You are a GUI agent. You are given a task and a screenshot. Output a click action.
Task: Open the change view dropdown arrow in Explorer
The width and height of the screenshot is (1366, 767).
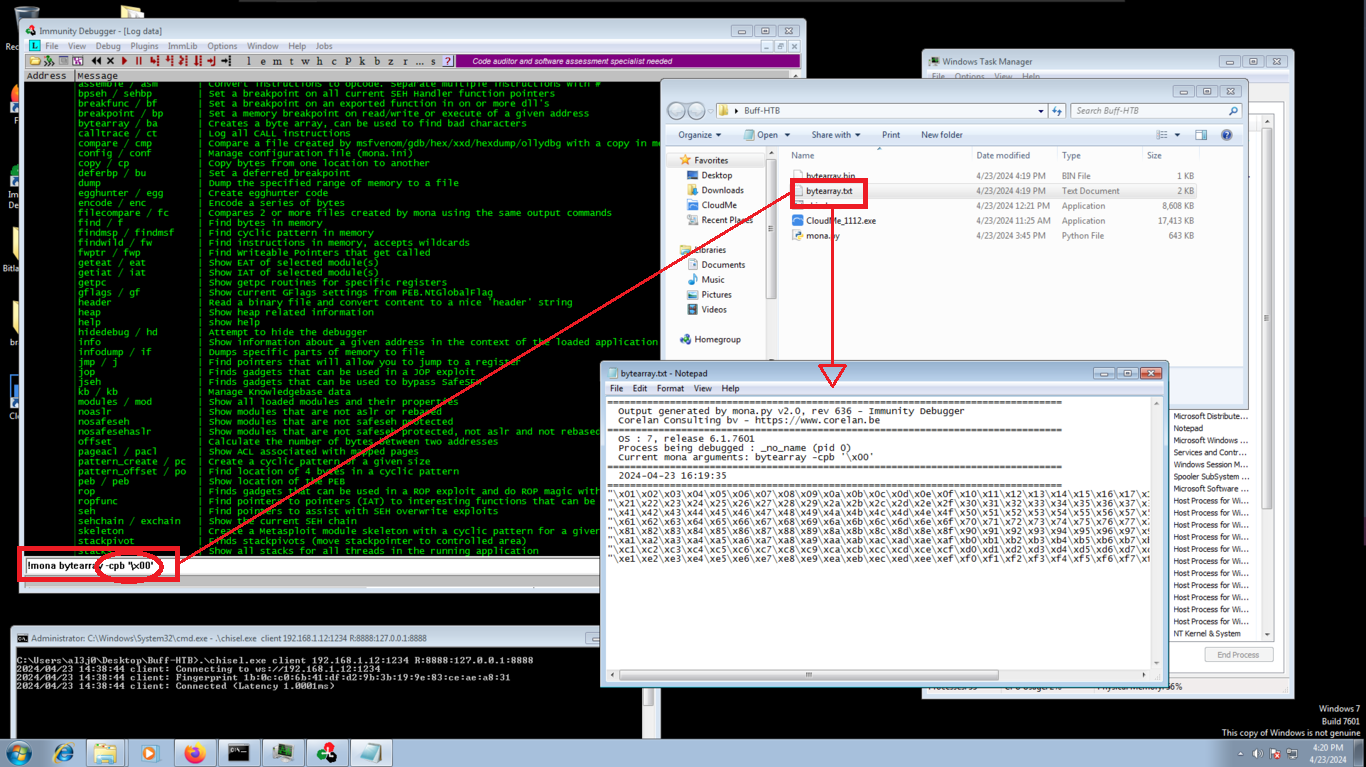point(1177,135)
